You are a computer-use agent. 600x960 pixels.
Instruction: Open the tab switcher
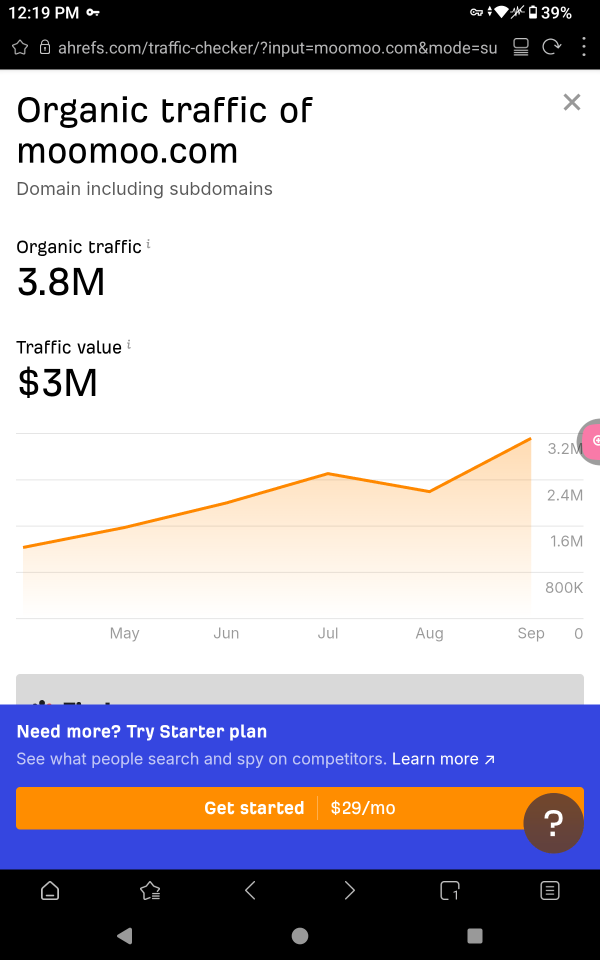click(449, 890)
